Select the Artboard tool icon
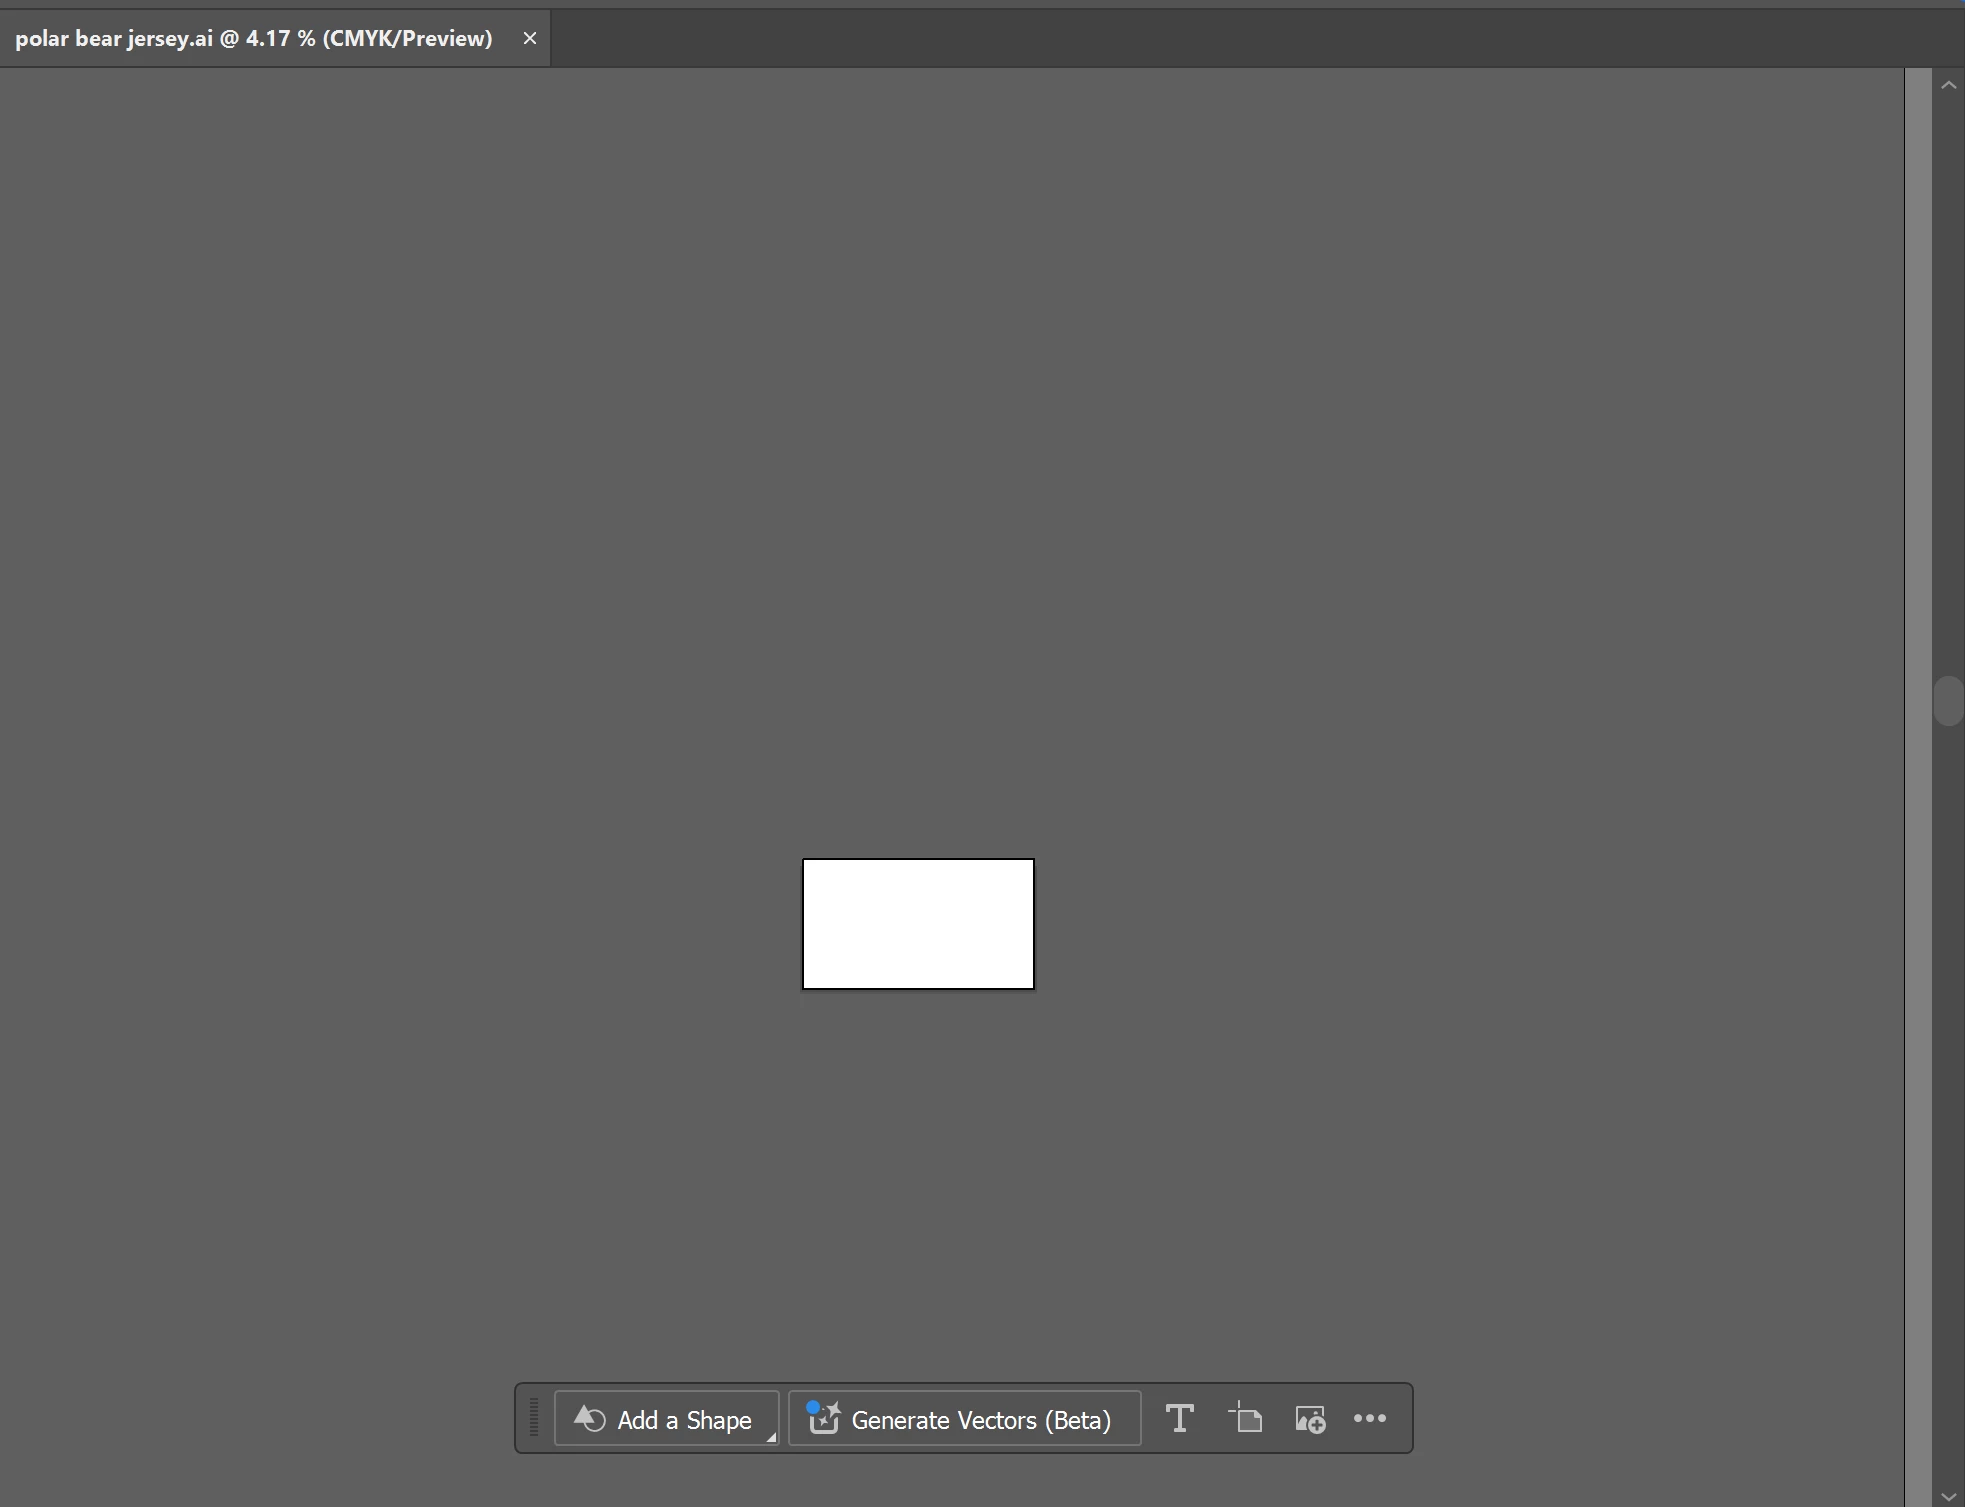1965x1507 pixels. coord(1246,1418)
